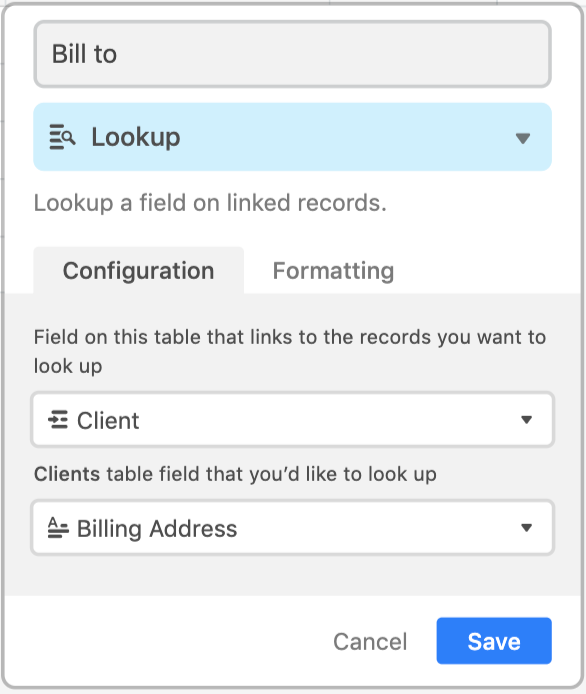Open the Billing Address lookup field dropdown

pyautogui.click(x=293, y=528)
